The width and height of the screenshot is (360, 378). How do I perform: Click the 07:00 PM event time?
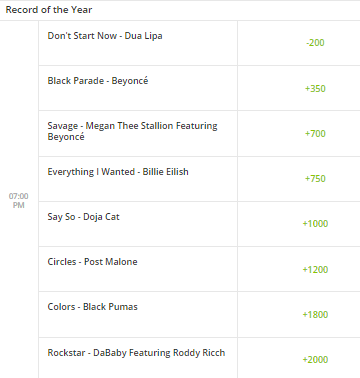(19, 200)
